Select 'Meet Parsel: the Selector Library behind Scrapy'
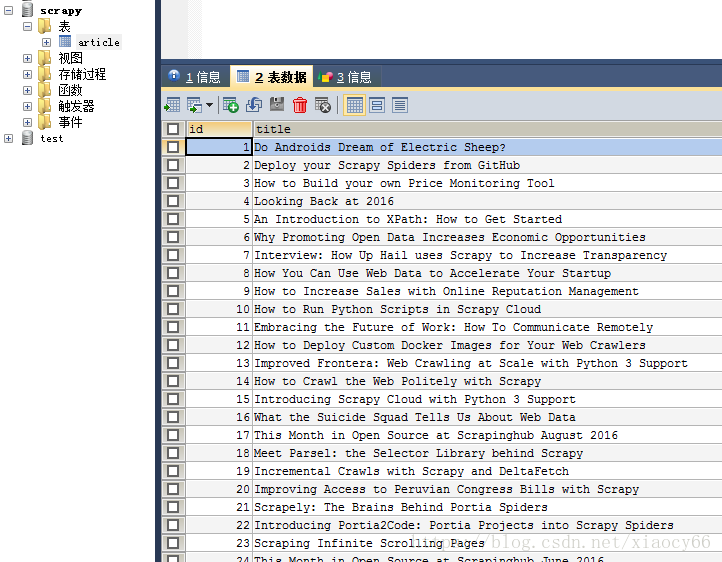The image size is (722, 562). [488, 453]
